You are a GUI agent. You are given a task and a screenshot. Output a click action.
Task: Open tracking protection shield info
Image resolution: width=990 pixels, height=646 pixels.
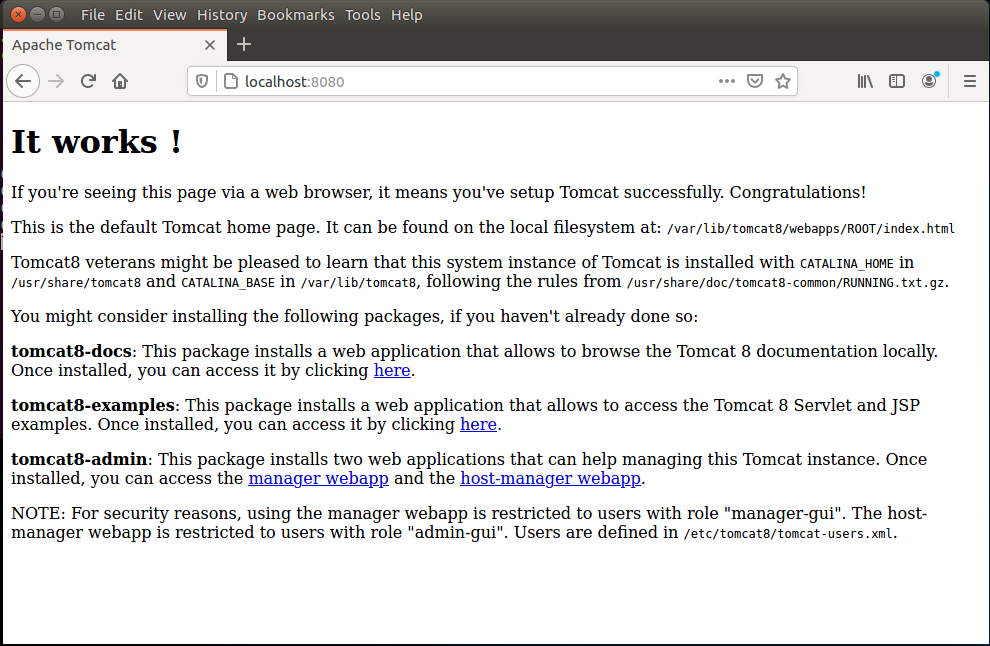[x=202, y=81]
